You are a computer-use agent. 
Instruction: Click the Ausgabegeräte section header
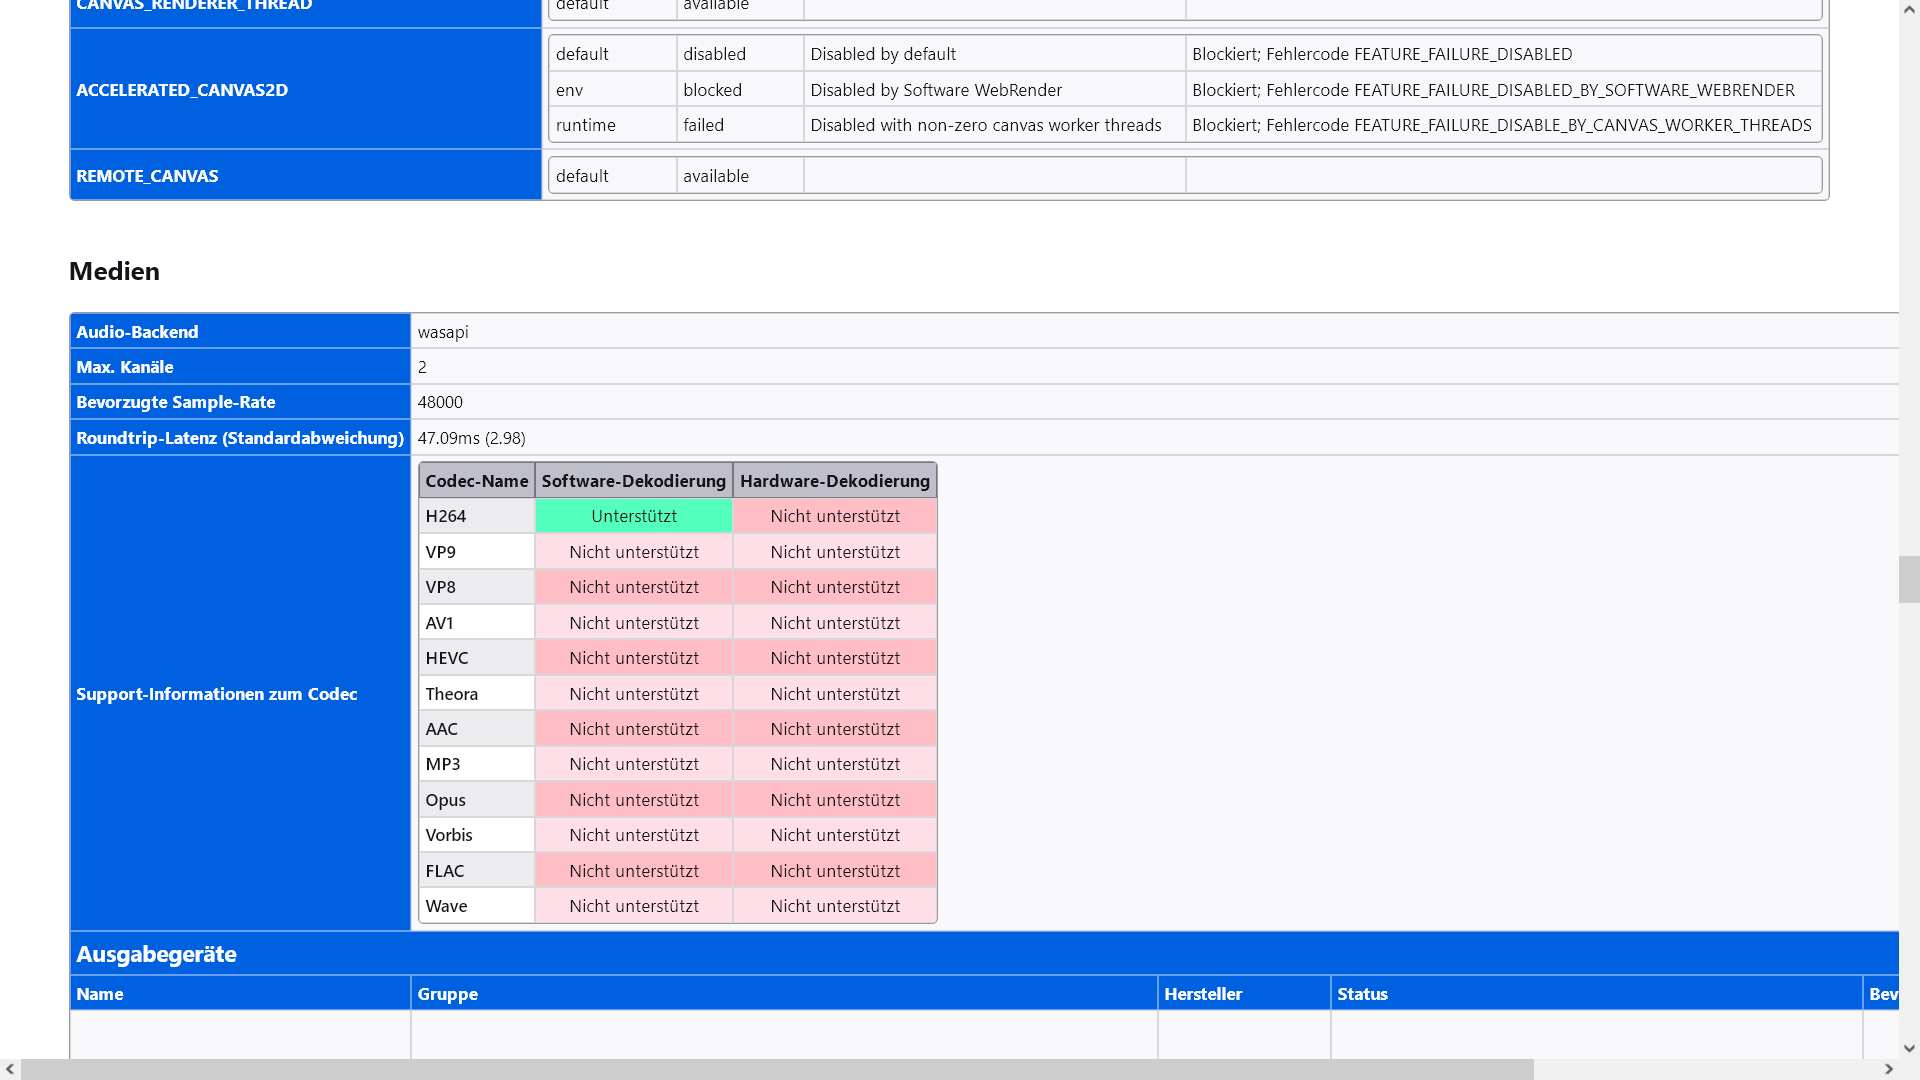[x=156, y=954]
